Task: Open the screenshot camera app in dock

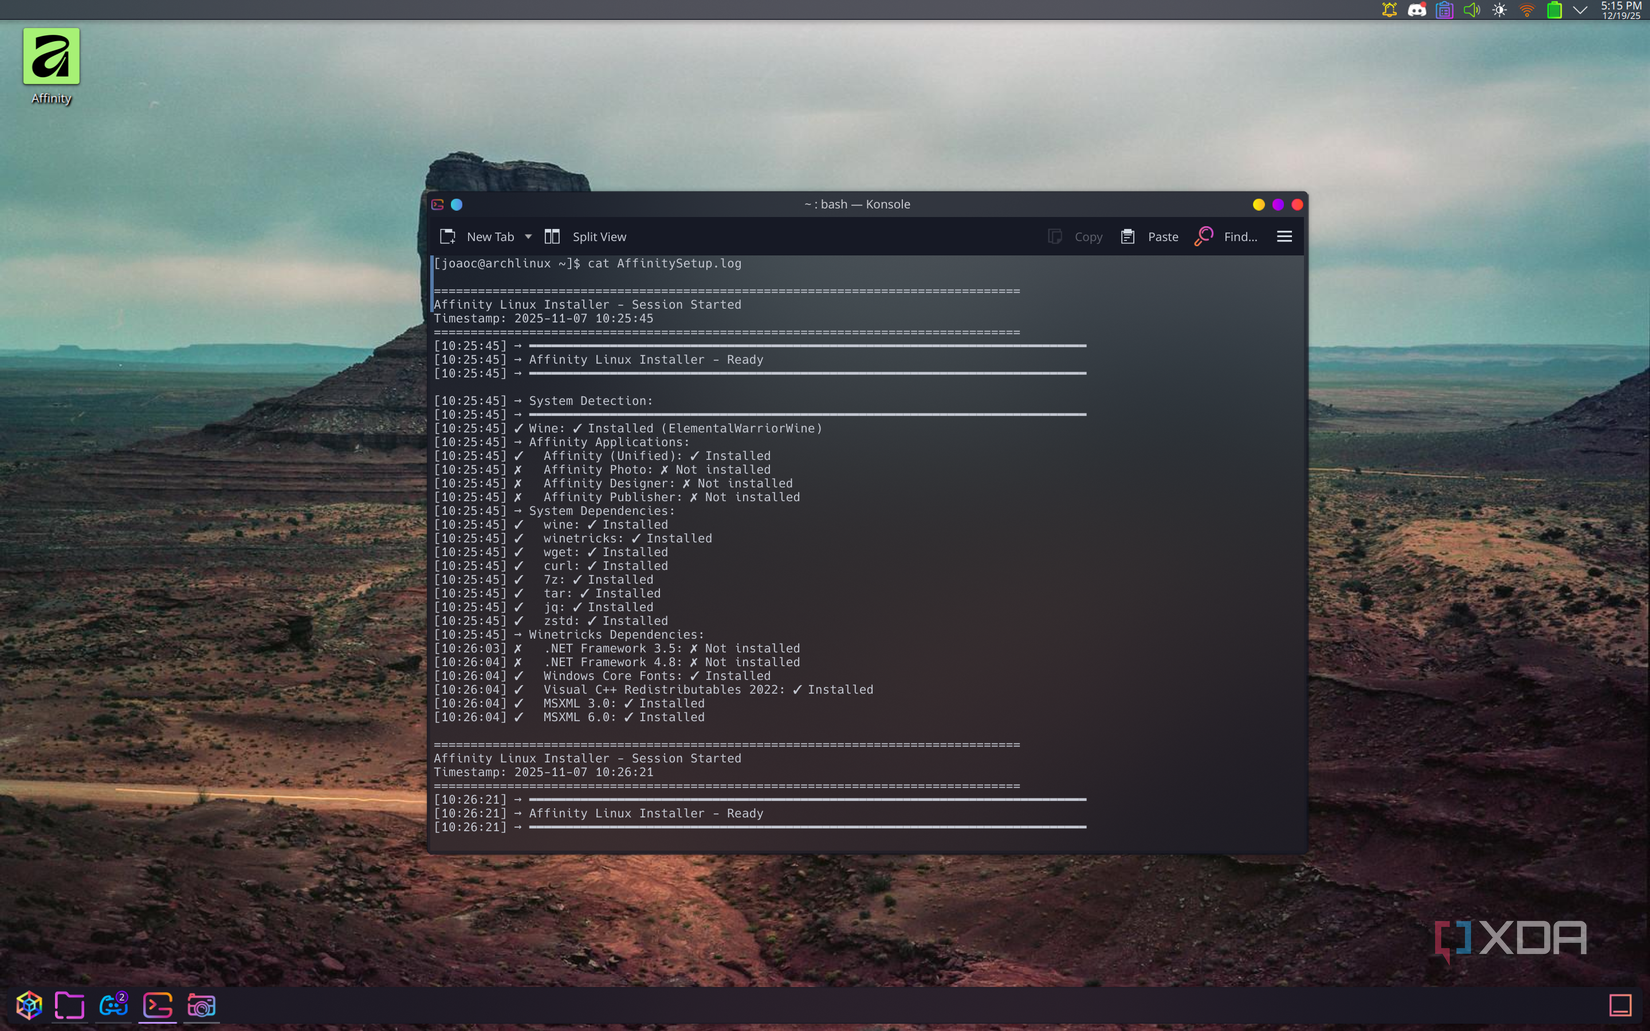Action: pyautogui.click(x=201, y=1005)
